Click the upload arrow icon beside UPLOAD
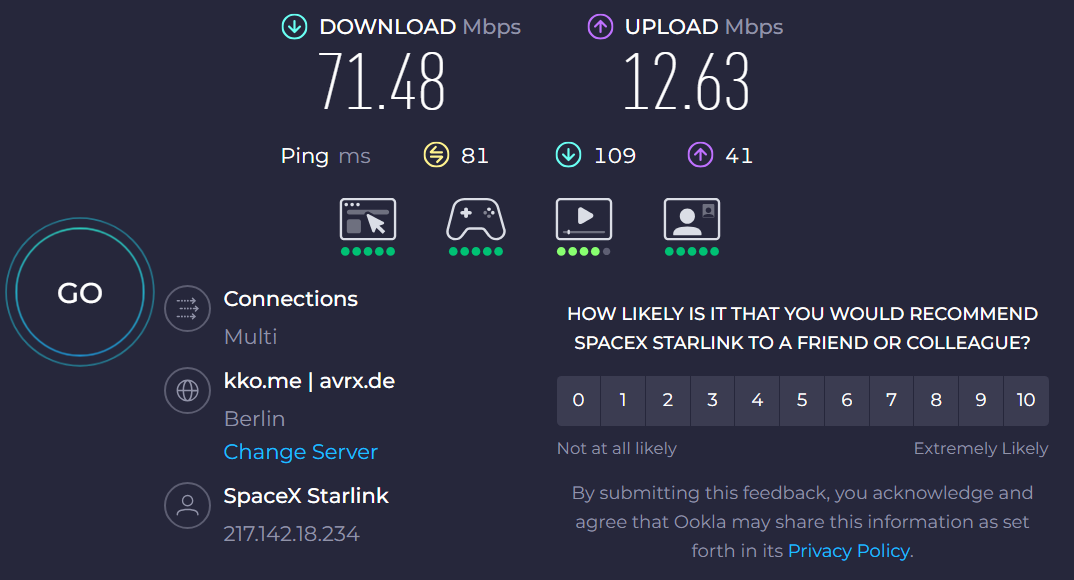This screenshot has width=1074, height=580. pos(600,27)
